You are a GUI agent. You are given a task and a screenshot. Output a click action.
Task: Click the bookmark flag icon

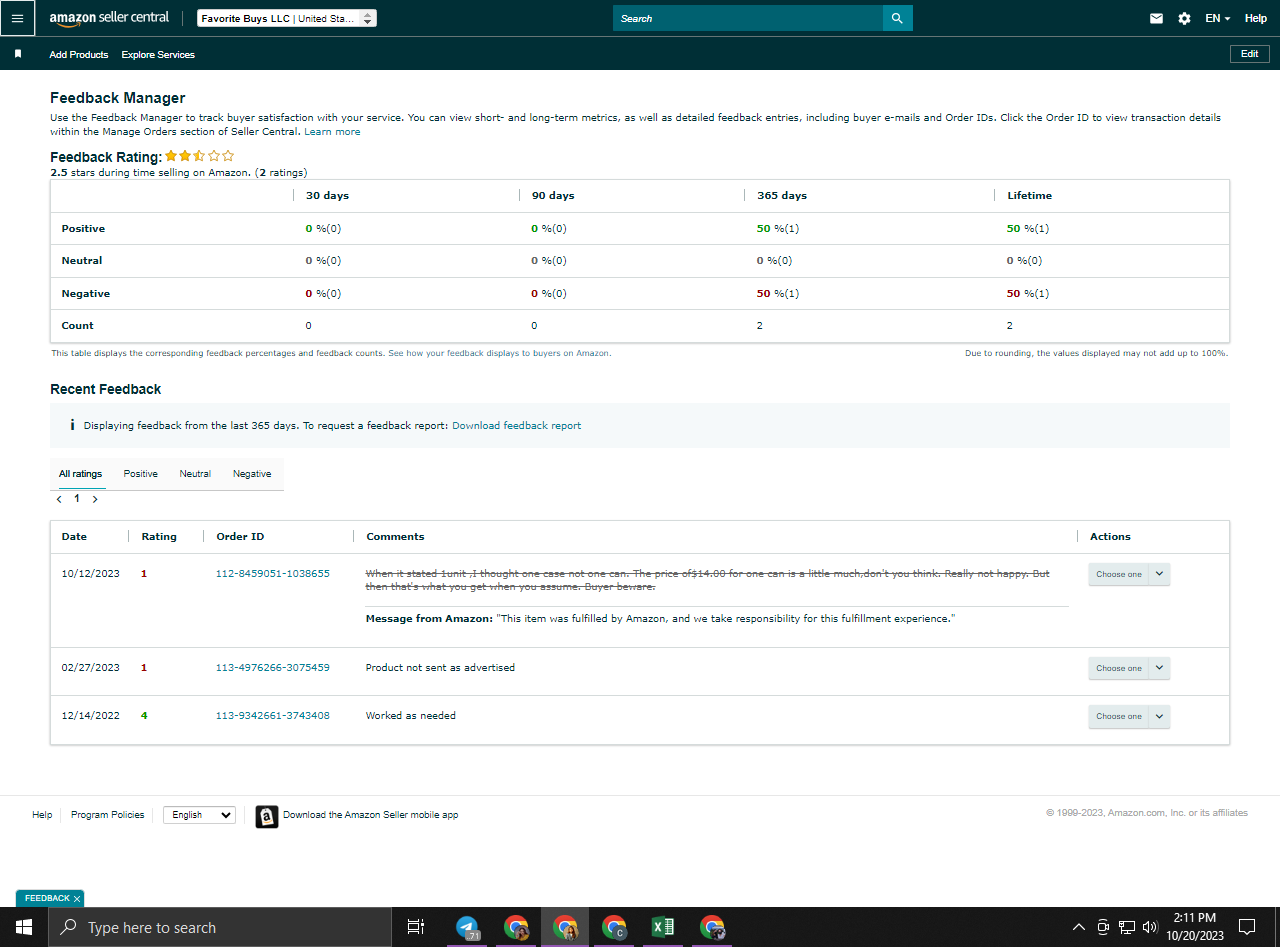coord(18,54)
